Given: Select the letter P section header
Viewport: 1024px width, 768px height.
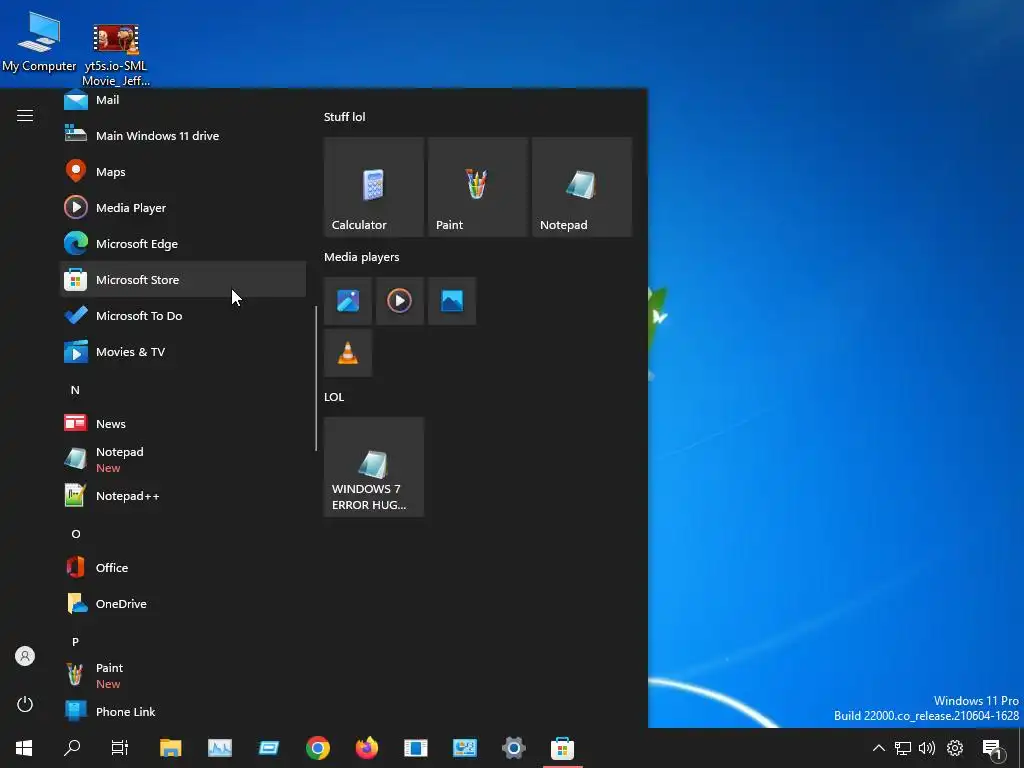Looking at the screenshot, I should 75,642.
